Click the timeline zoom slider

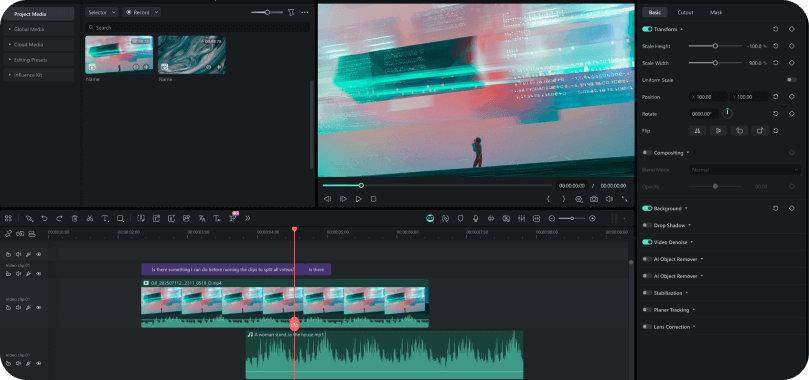(x=572, y=219)
